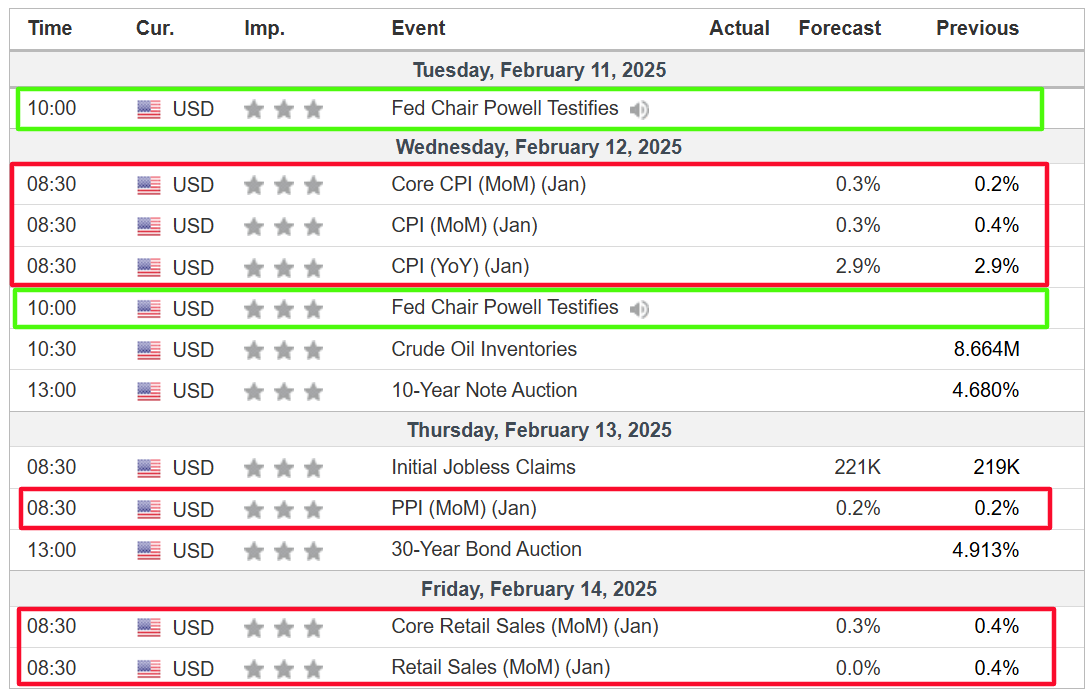Click the Actual column header

(x=740, y=29)
